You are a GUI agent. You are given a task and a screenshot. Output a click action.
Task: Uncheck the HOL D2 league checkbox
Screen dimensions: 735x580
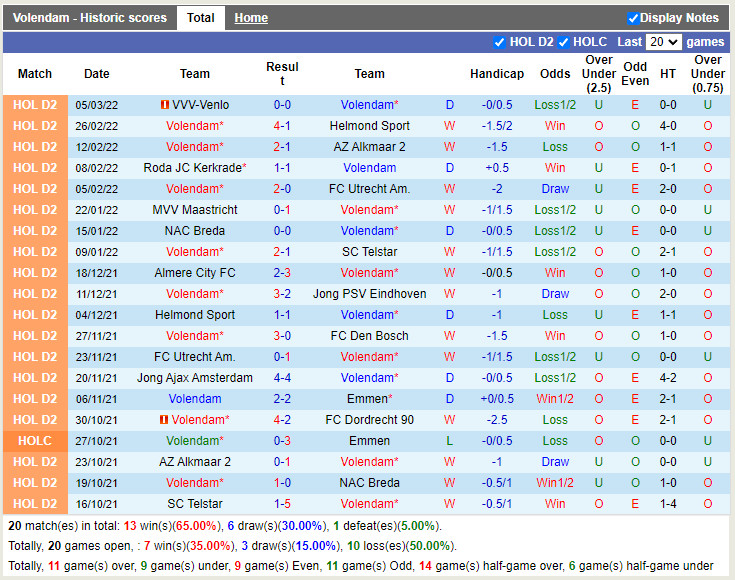499,42
